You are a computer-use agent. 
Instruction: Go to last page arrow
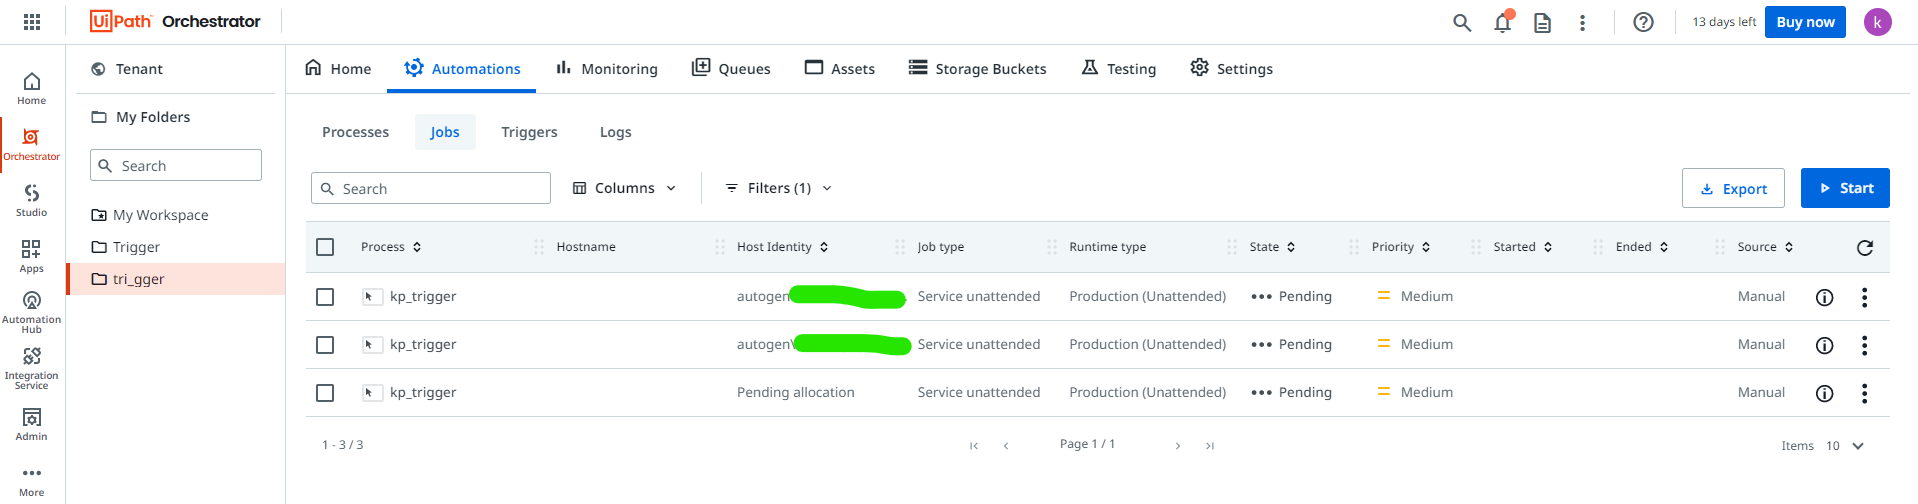1210,446
